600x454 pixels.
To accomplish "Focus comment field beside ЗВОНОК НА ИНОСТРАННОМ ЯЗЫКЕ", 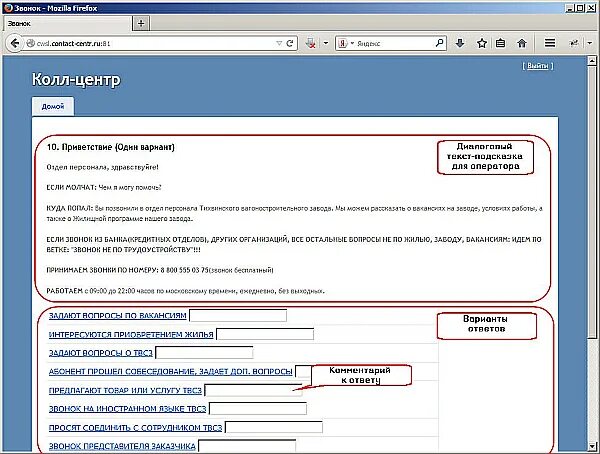I will [258, 408].
